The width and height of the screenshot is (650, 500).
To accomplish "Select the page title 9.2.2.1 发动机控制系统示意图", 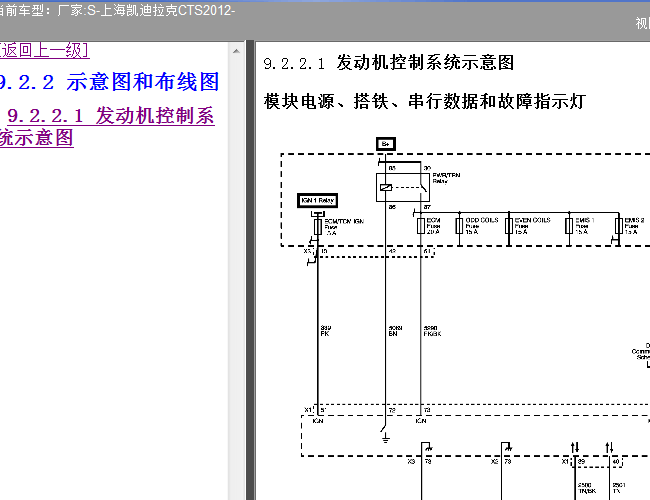I will (388, 63).
